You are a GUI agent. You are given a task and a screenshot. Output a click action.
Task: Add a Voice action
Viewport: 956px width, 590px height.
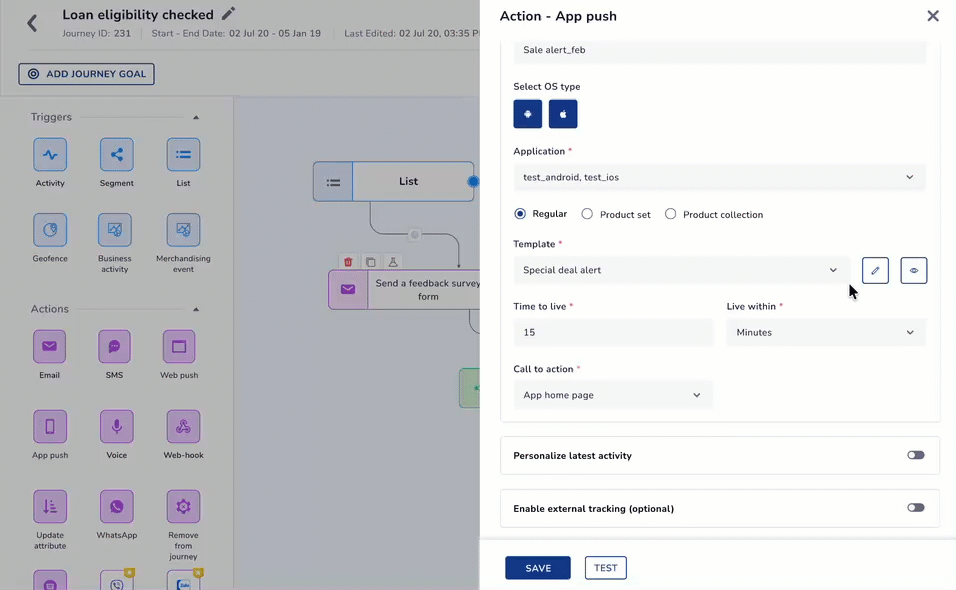(x=116, y=427)
